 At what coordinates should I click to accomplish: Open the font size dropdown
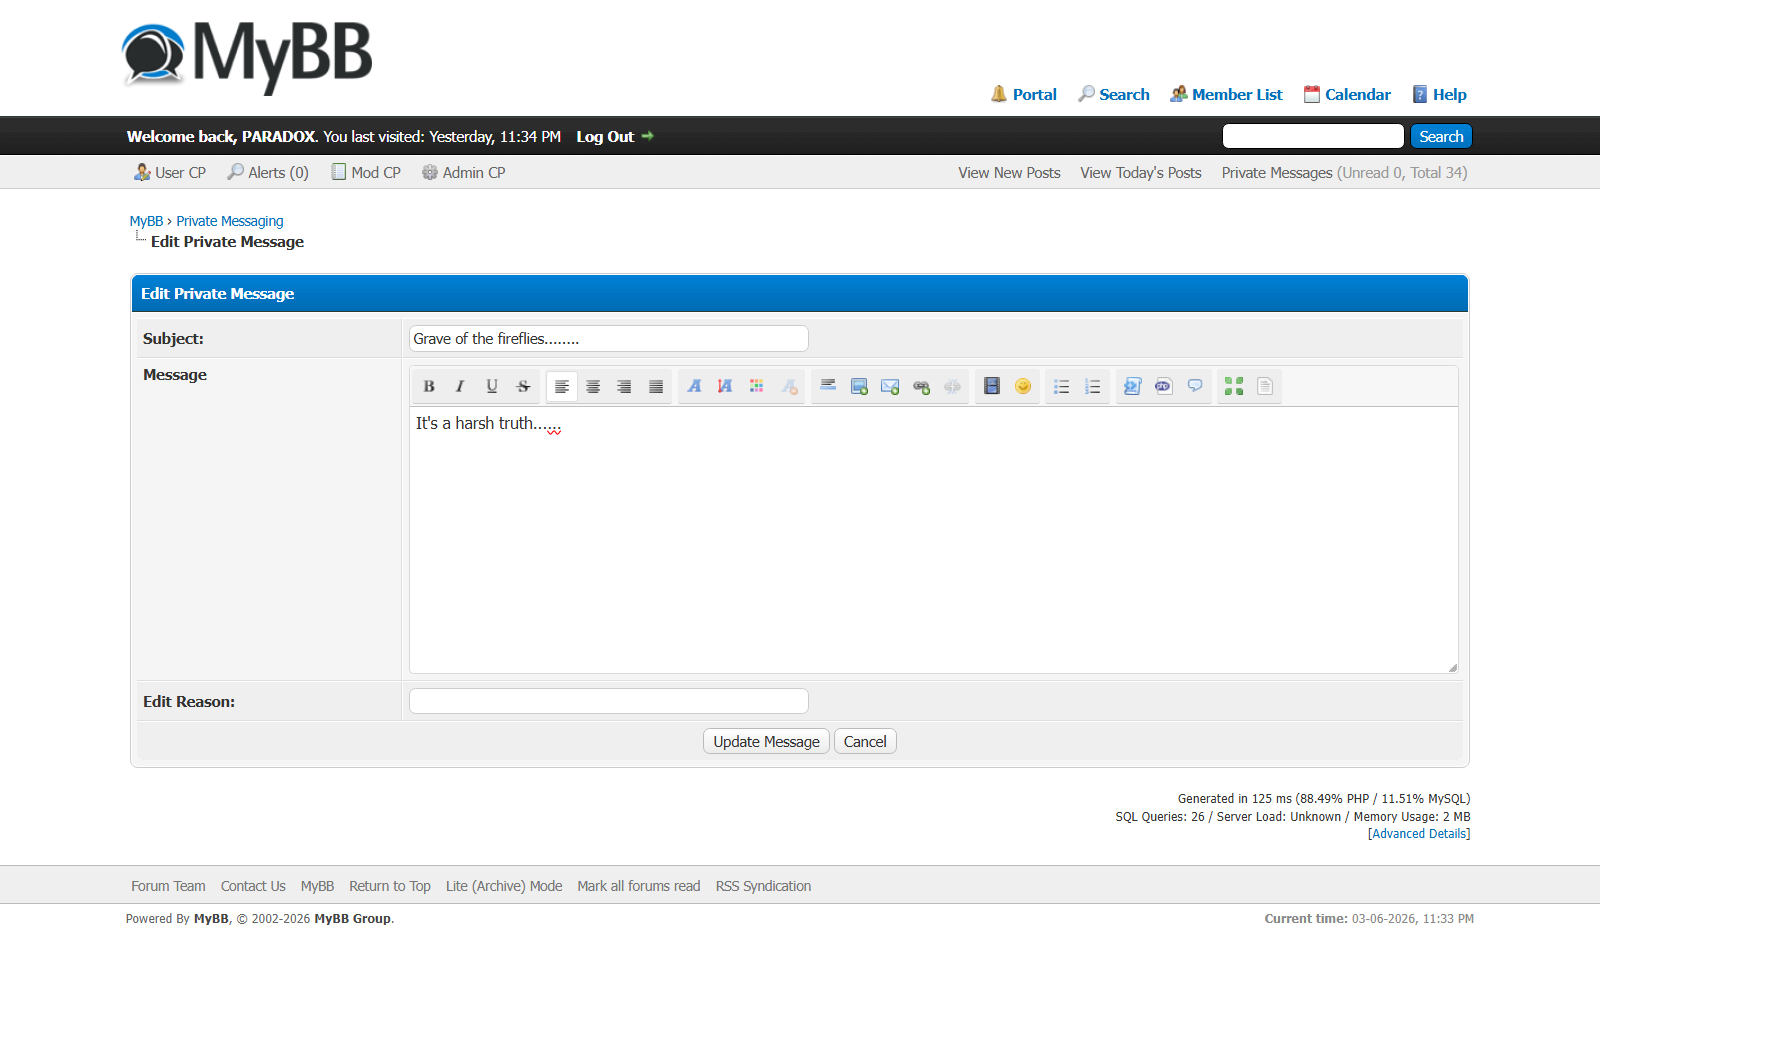[x=725, y=386]
